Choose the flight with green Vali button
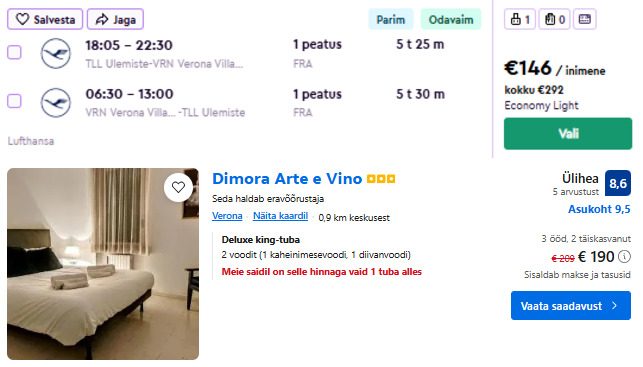This screenshot has width=643, height=367. coord(568,134)
